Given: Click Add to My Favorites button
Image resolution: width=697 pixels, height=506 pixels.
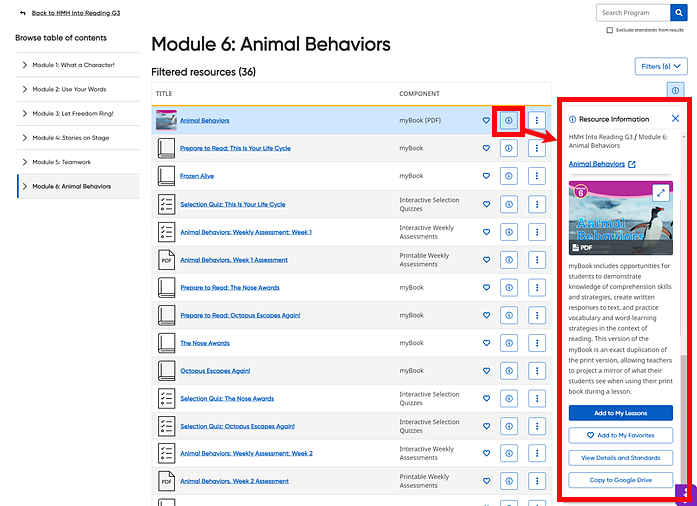Looking at the screenshot, I should pyautogui.click(x=621, y=435).
